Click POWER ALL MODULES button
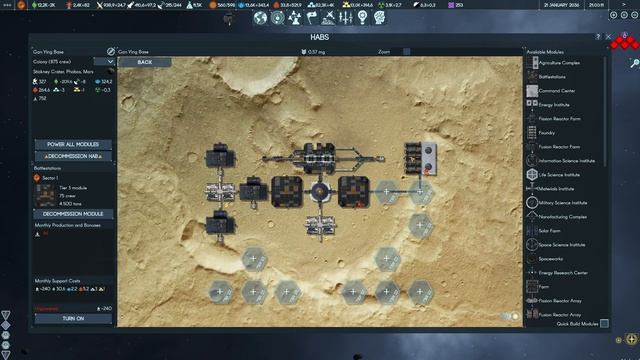This screenshot has height=360, width=640. (73, 144)
